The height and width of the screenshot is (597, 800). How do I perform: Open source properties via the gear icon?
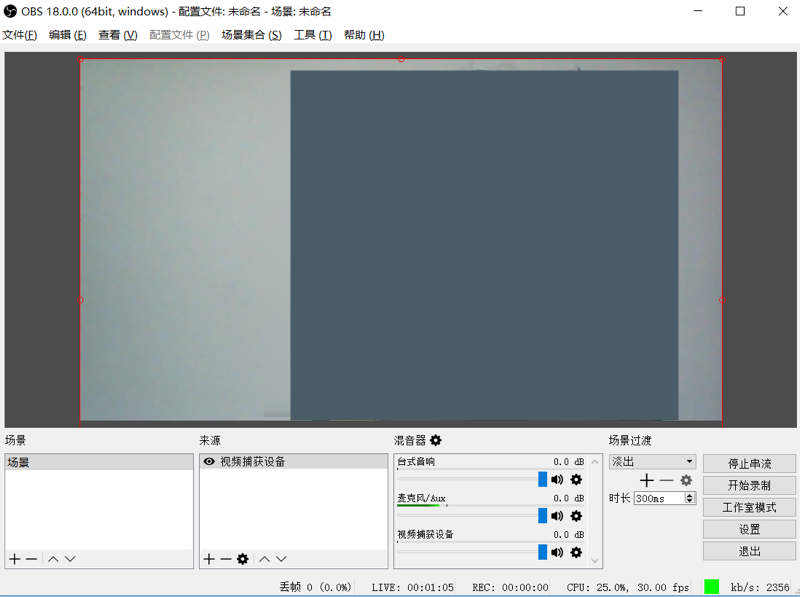tap(243, 559)
